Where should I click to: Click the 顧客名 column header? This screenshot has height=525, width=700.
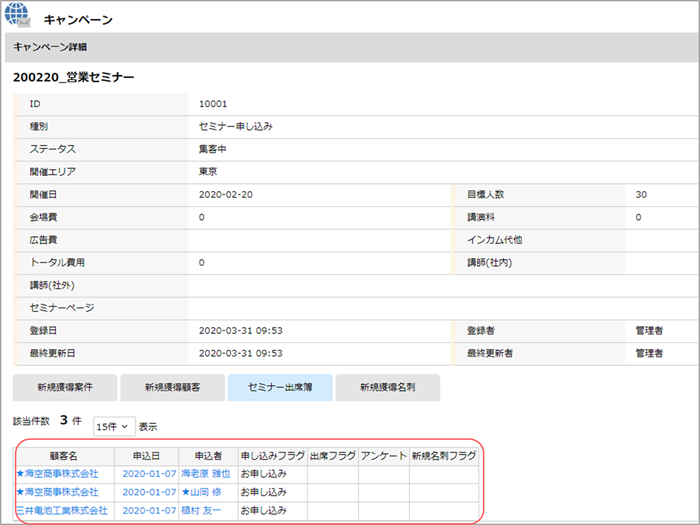64,456
